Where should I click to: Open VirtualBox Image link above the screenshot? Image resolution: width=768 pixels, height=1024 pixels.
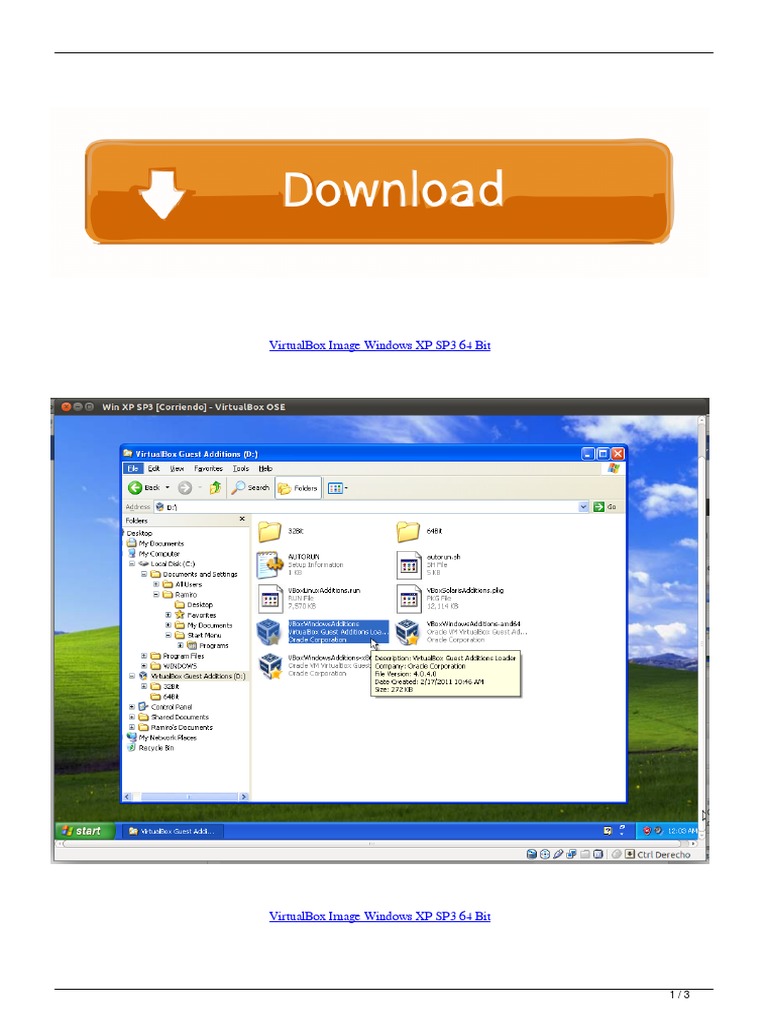(379, 345)
